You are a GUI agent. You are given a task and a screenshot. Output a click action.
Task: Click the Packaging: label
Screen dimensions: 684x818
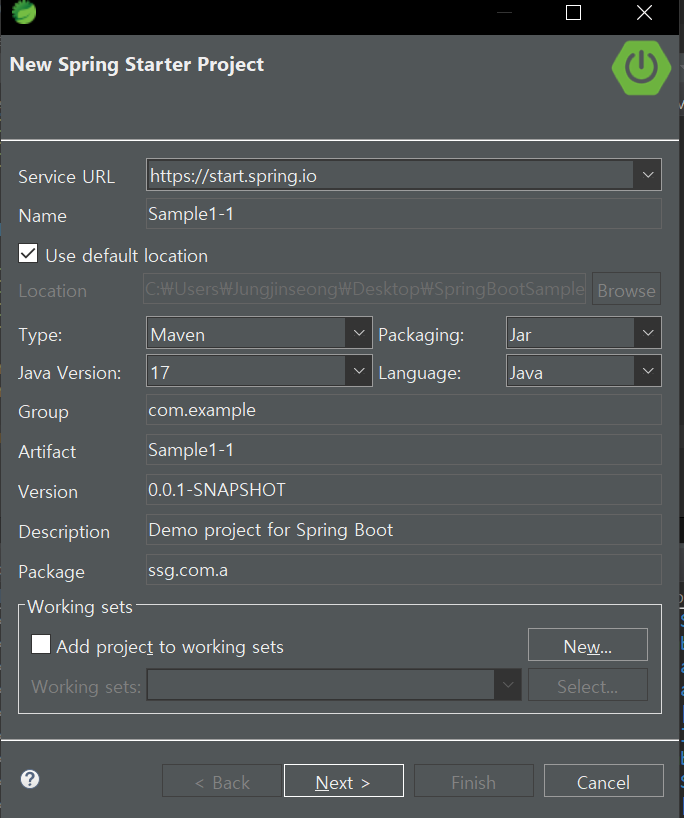click(421, 335)
